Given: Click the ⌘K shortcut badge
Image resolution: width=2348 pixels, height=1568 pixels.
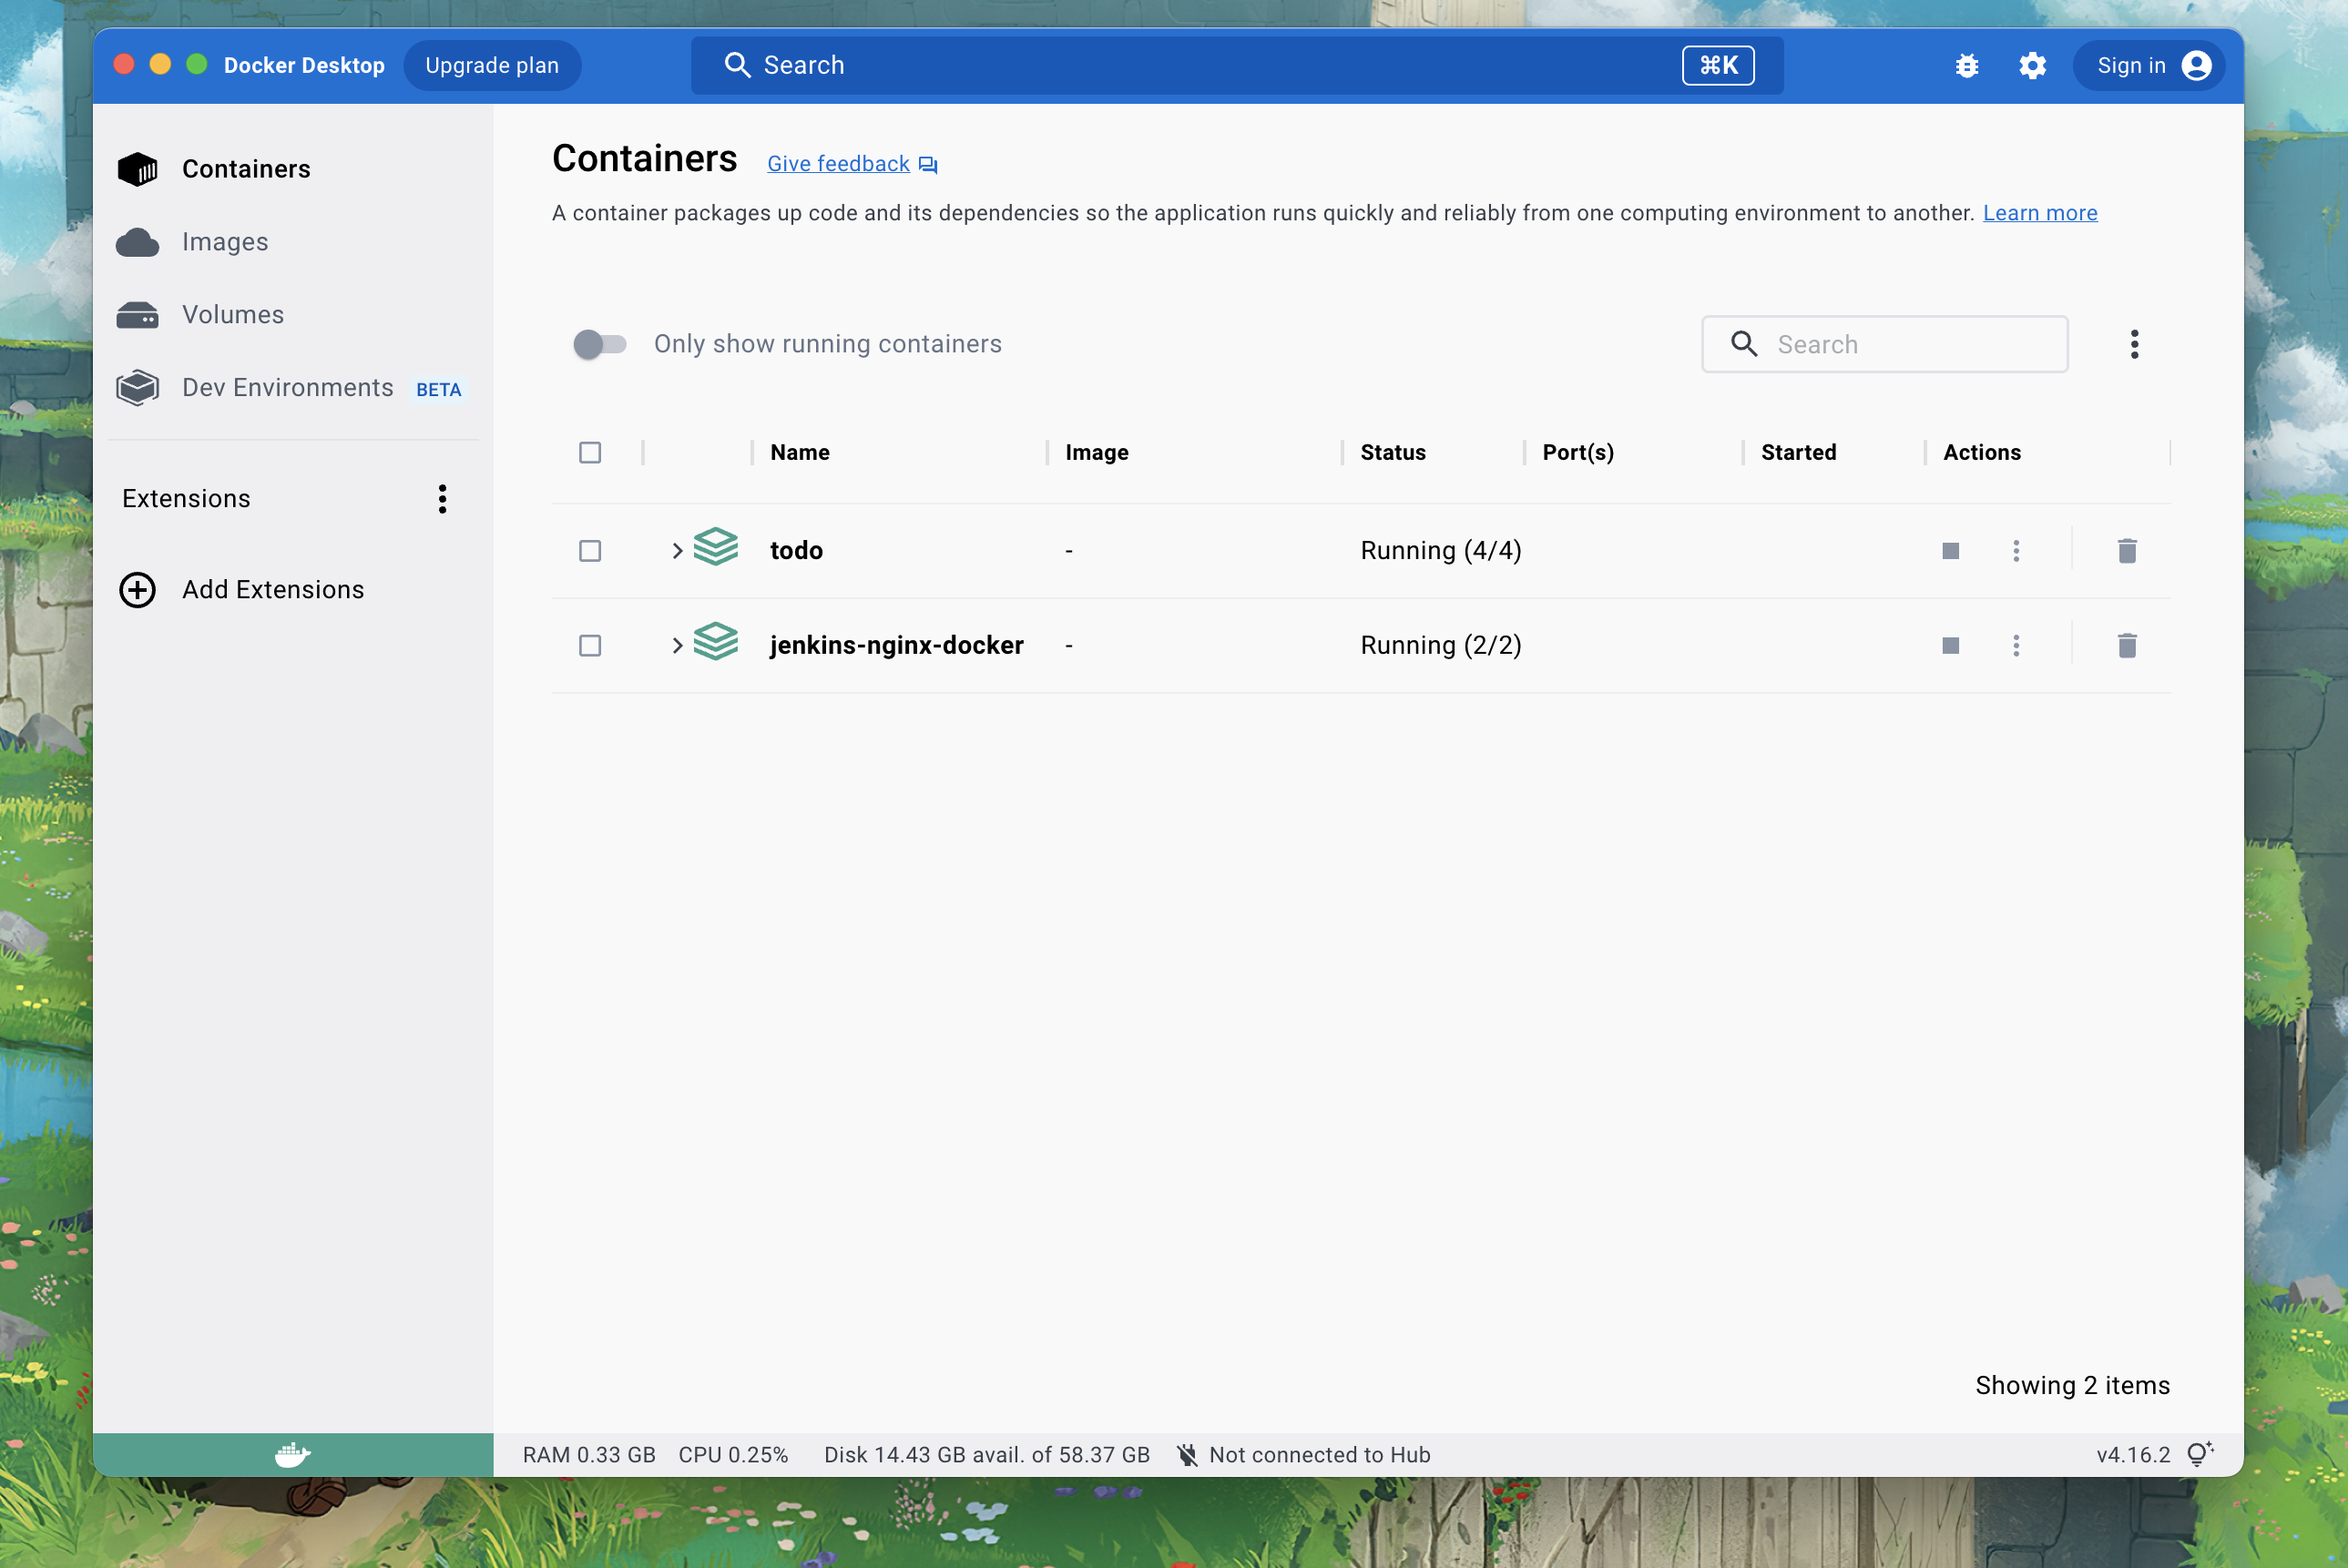Looking at the screenshot, I should tap(1718, 66).
